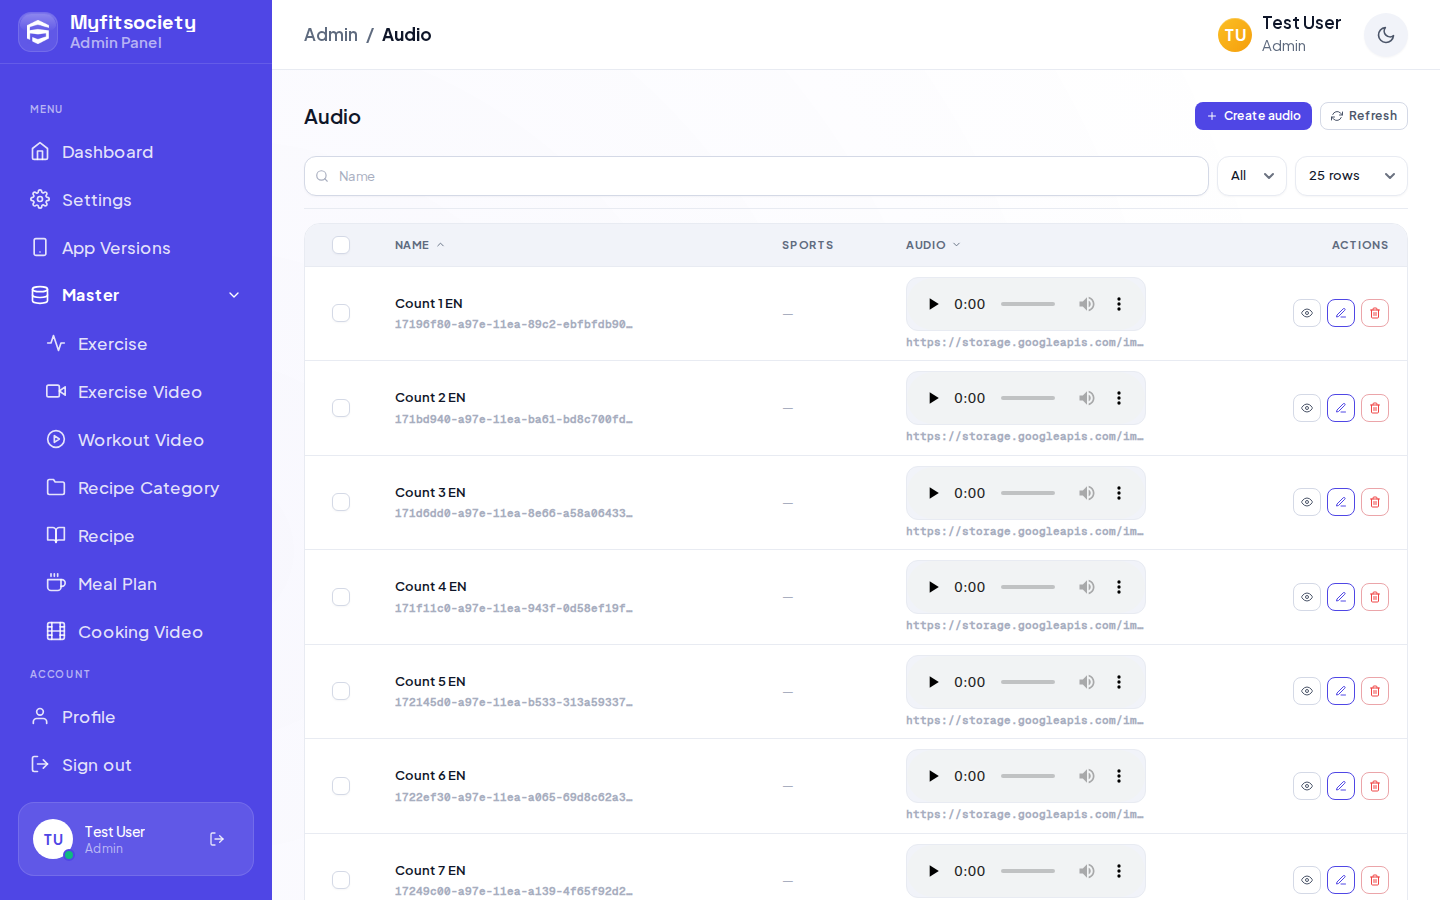View details of Count 3 EN audio
This screenshot has width=1440, height=900.
[1307, 502]
